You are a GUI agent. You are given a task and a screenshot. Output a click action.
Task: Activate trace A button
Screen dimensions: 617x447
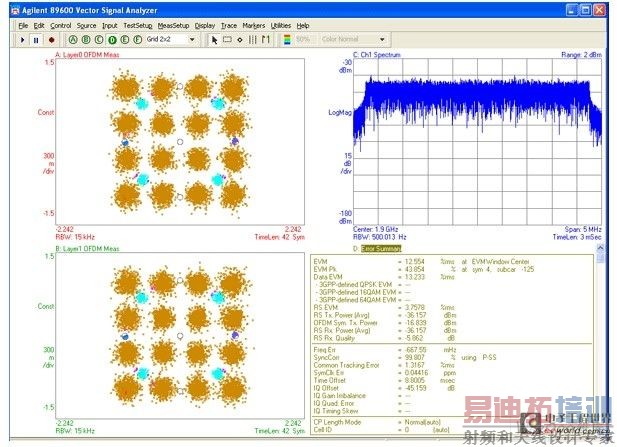(73, 40)
